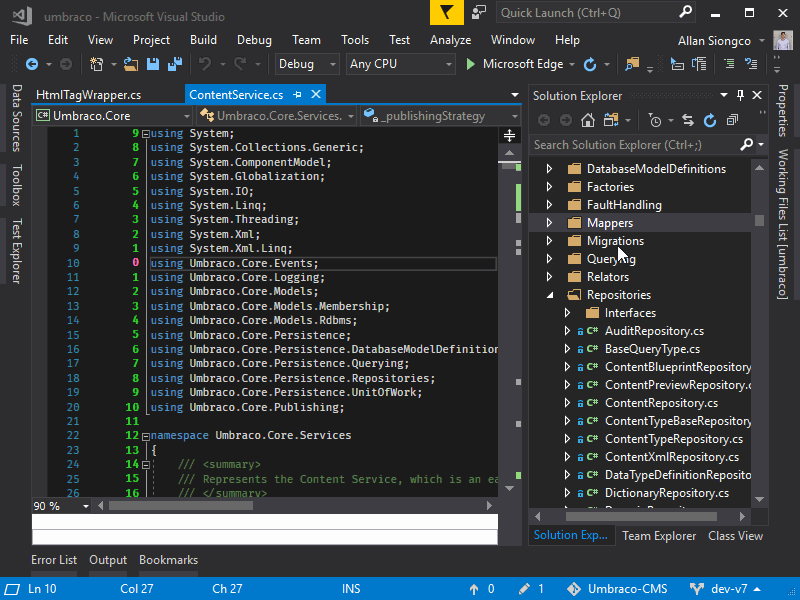800x600 pixels.
Task: Click the editor horizontal scrollbar thumb
Action: point(181,506)
